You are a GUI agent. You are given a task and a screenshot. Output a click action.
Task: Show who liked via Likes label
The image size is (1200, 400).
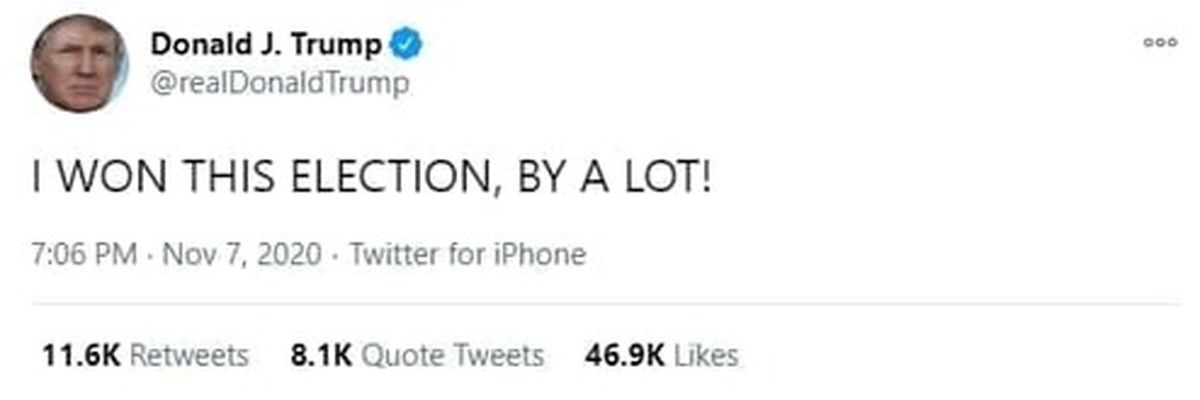pos(707,355)
